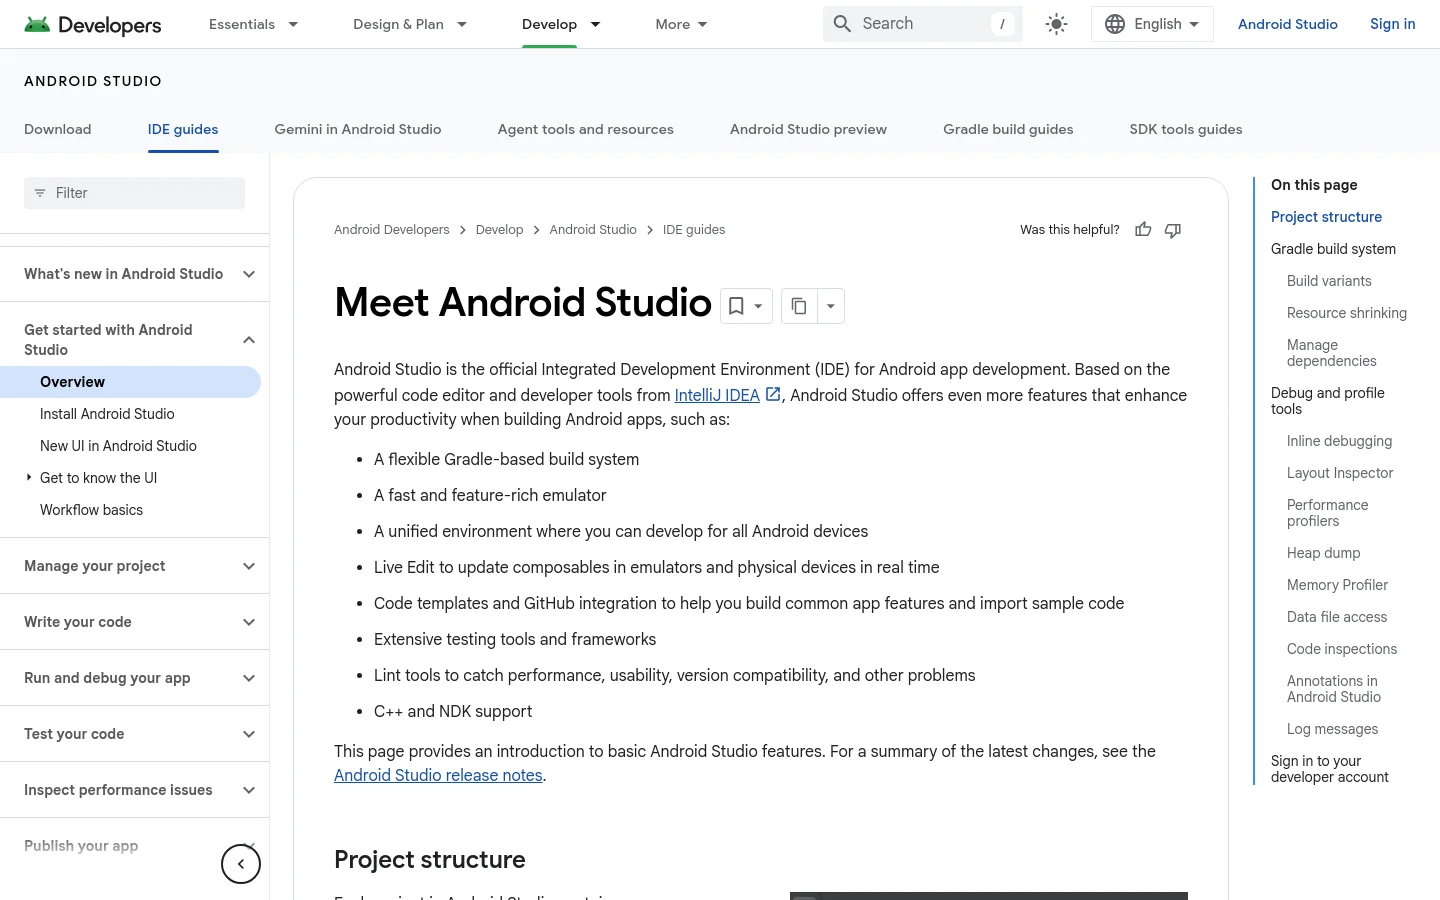Open the dropdown arrow next to copy icon
This screenshot has width=1440, height=900.
tap(831, 306)
